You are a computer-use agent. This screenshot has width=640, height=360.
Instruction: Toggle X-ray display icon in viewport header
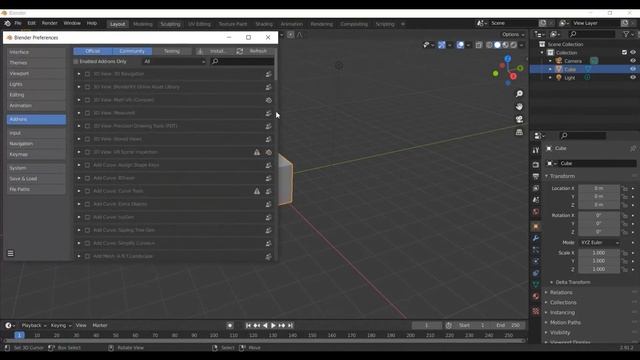479,45
